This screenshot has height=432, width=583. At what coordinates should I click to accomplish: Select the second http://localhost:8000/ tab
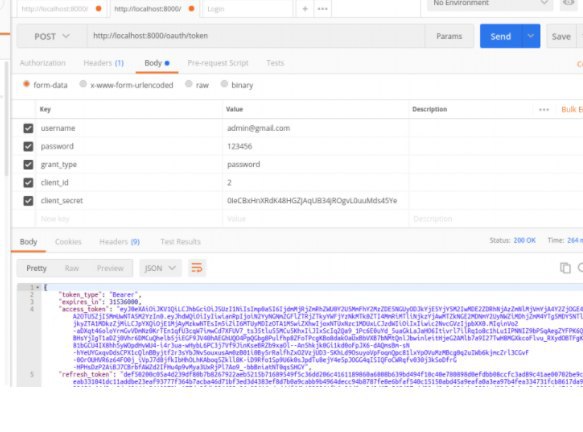click(155, 9)
